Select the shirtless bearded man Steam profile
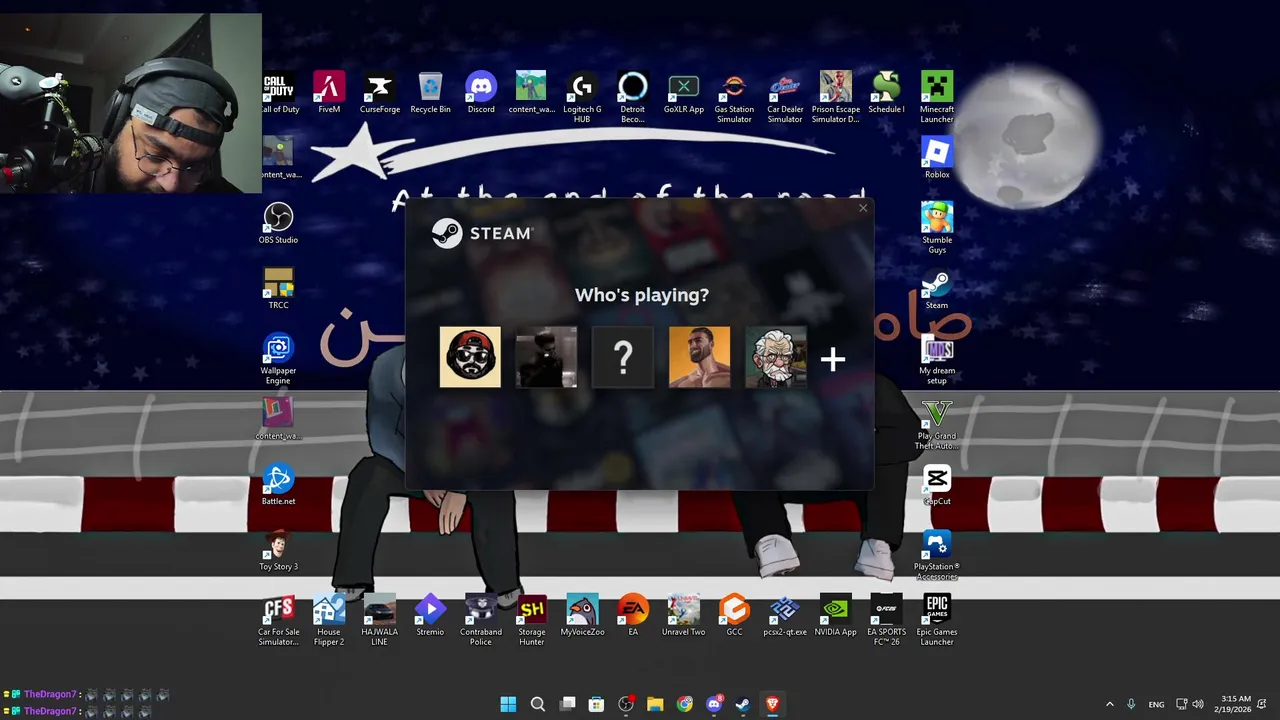1280x720 pixels. point(699,357)
